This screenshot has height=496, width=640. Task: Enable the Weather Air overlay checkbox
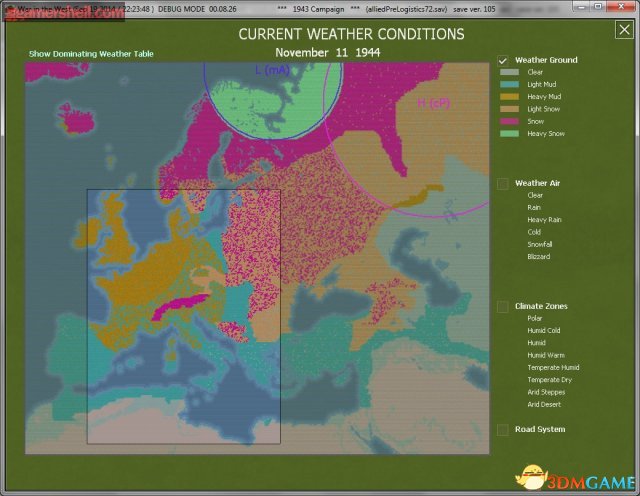point(503,183)
